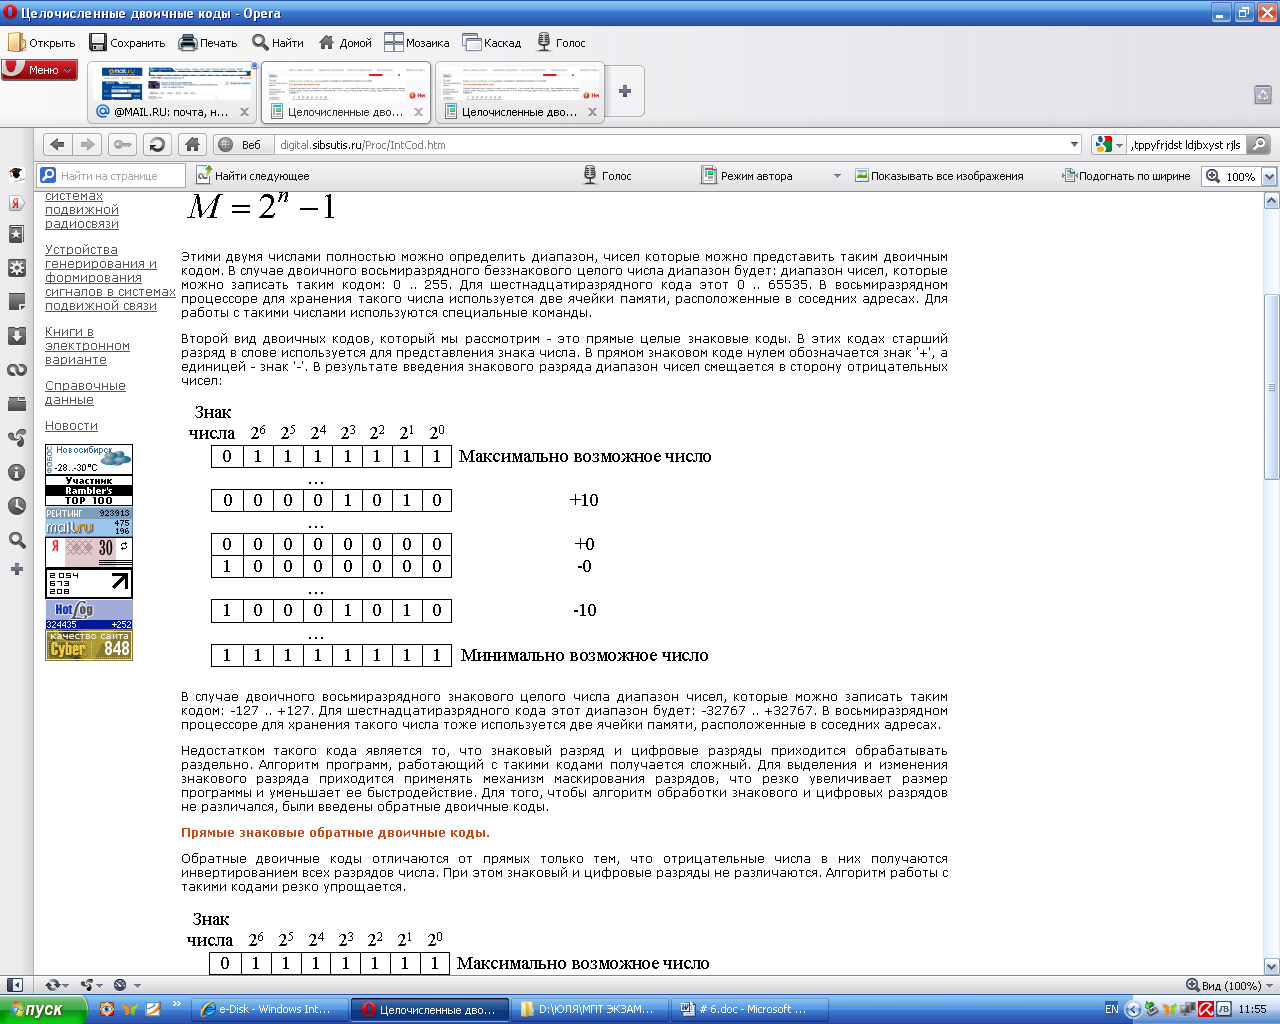Open the Yandex sidebar panel

[16, 203]
